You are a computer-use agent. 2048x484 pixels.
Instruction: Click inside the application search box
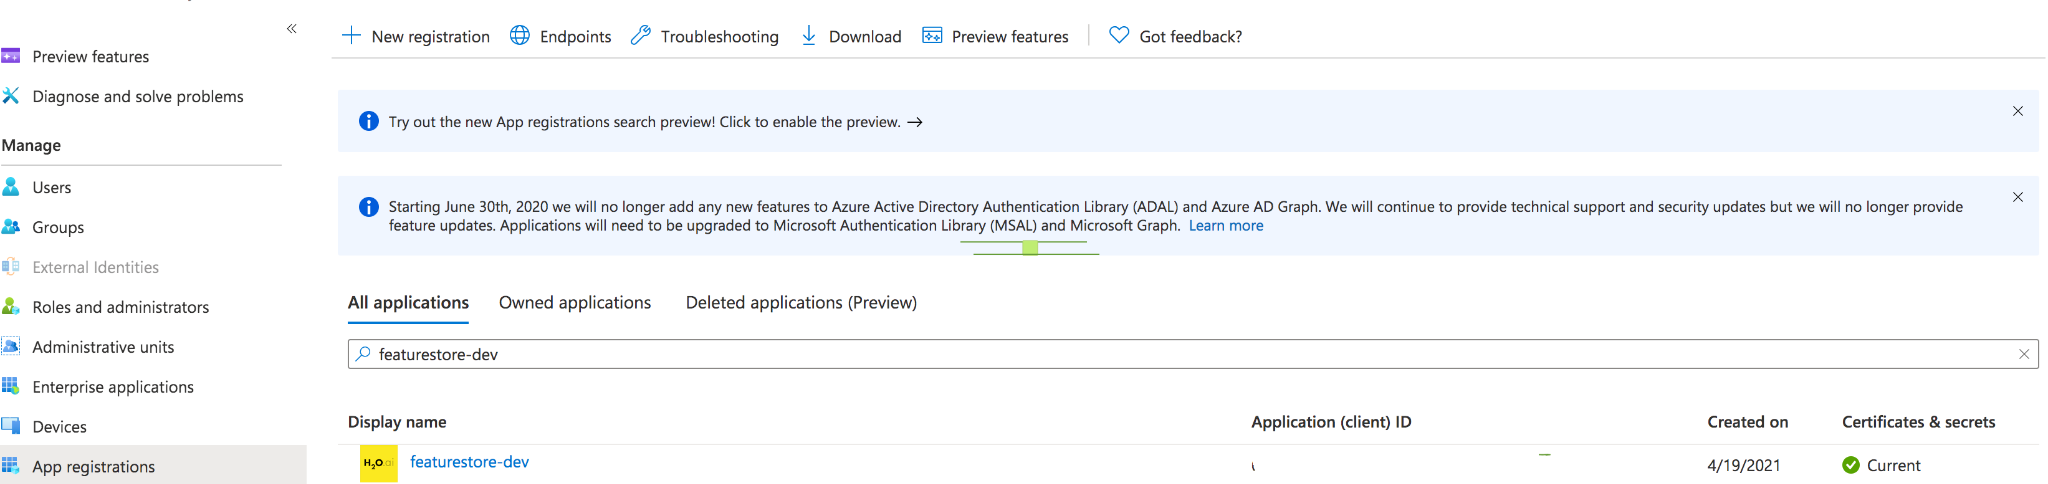tap(1100, 354)
